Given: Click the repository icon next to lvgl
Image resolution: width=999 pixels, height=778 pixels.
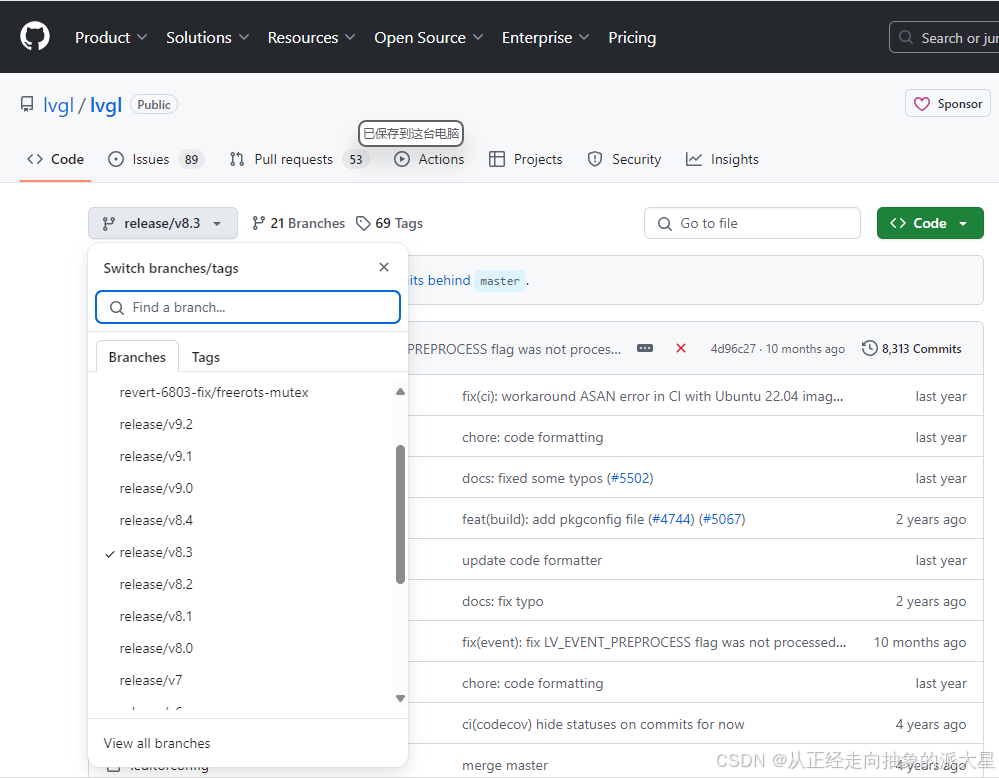Looking at the screenshot, I should (27, 104).
